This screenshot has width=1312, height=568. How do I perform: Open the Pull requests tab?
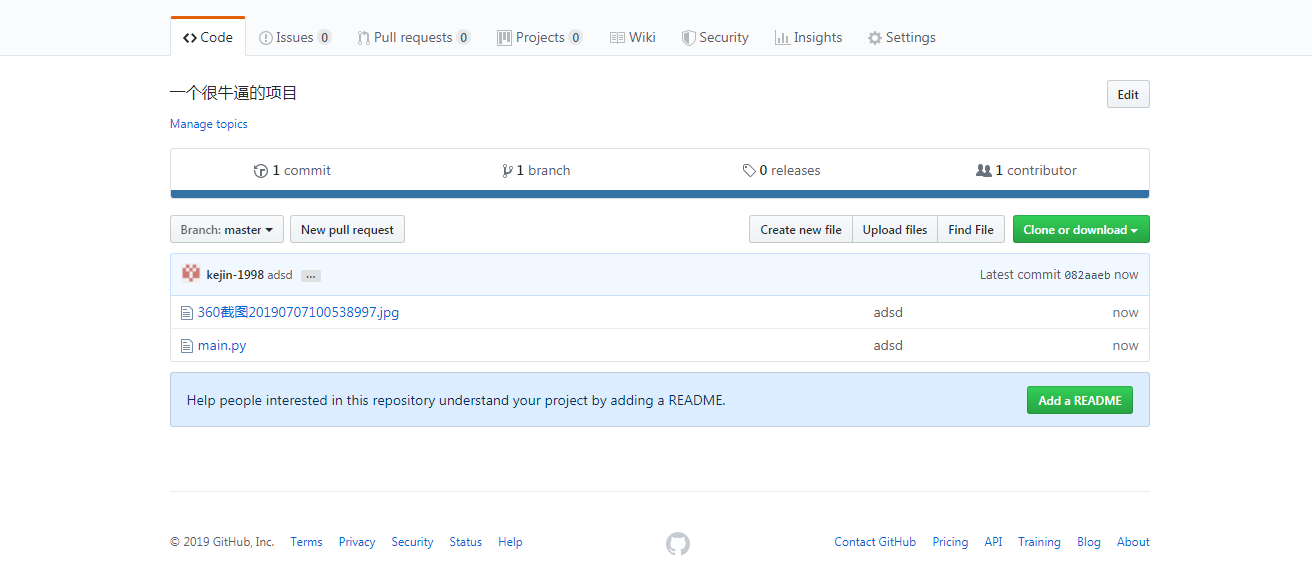pyautogui.click(x=414, y=37)
